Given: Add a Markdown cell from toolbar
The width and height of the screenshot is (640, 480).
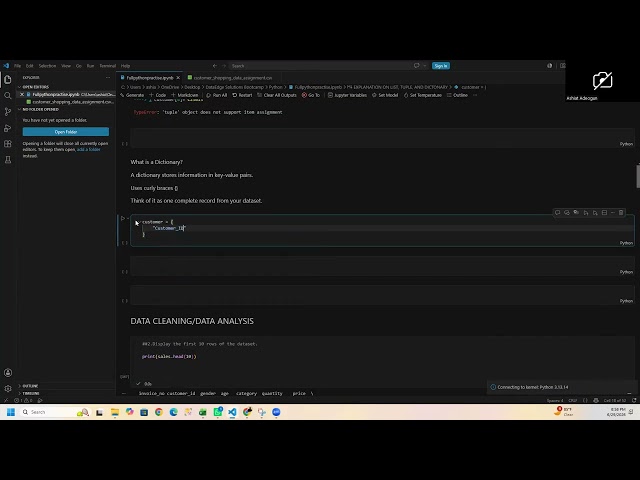Looking at the screenshot, I should click(x=184, y=95).
